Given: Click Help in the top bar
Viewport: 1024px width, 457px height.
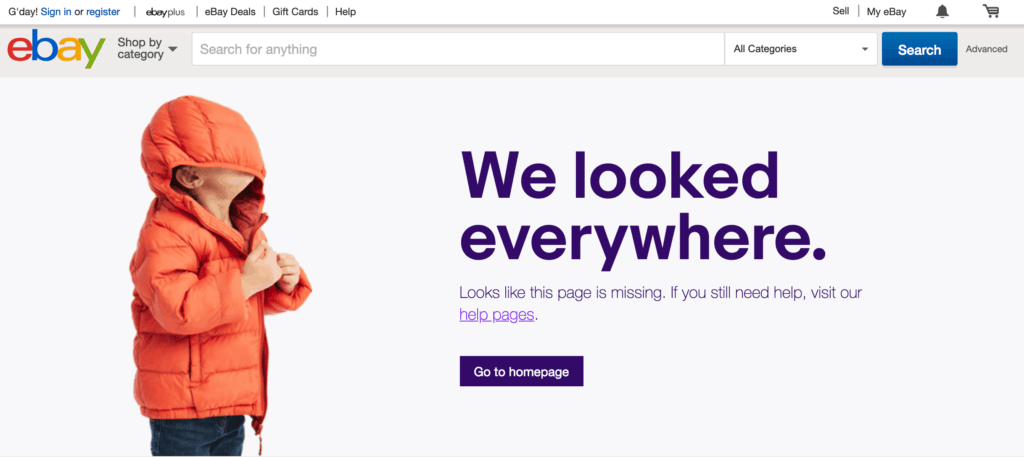Looking at the screenshot, I should point(345,12).
